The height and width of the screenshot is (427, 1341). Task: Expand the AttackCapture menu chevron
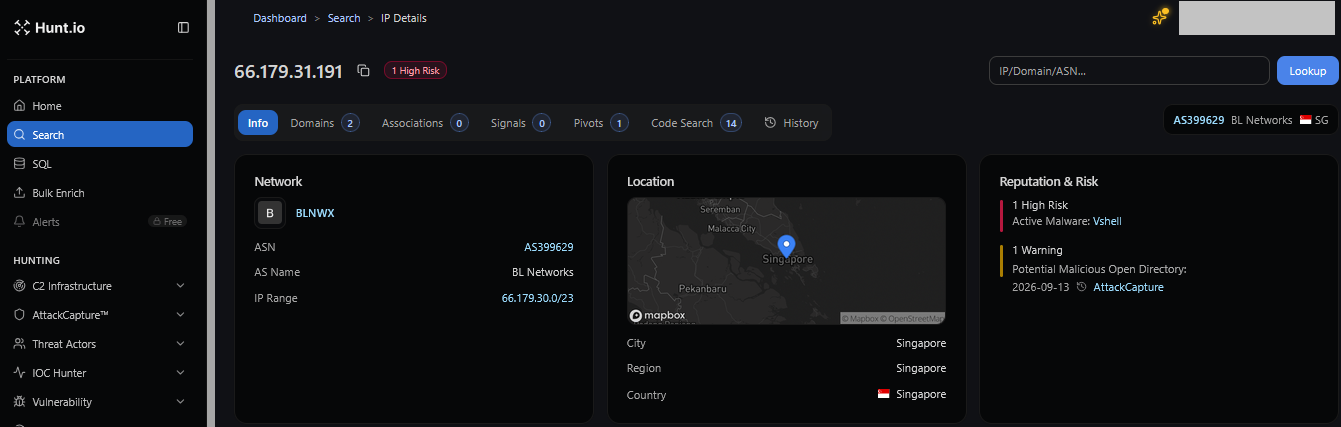[180, 315]
